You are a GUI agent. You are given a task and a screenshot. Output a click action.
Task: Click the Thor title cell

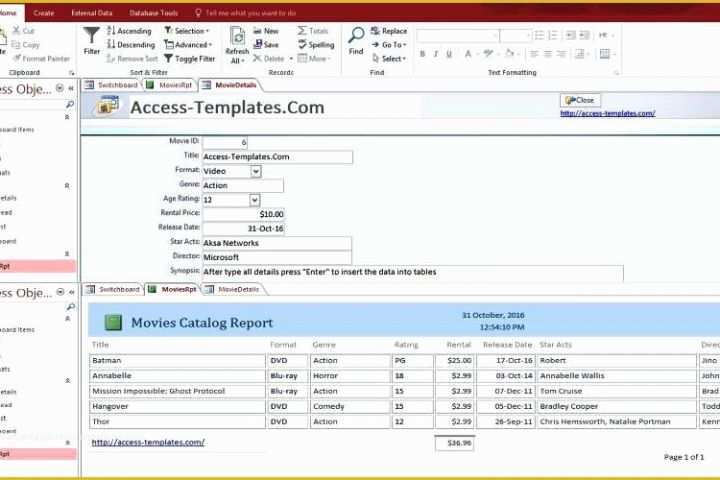[177, 422]
